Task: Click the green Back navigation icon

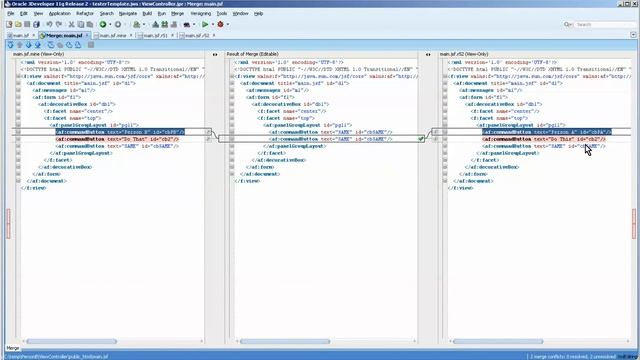Action: 103,24
